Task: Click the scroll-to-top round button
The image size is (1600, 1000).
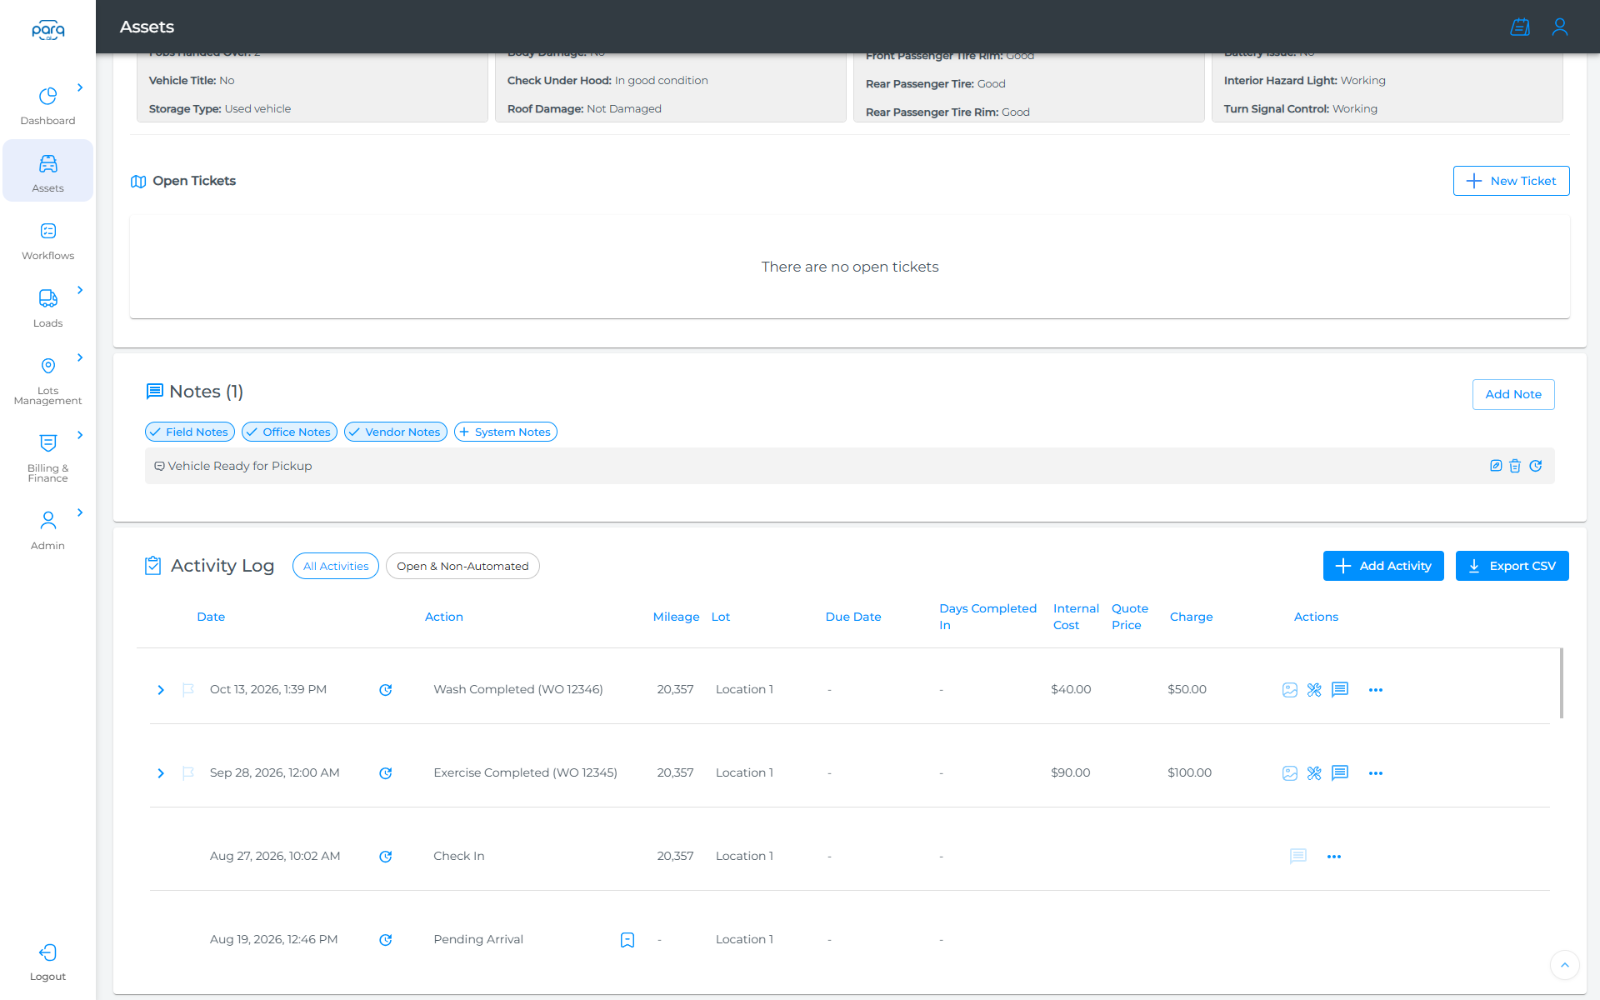Action: (1565, 965)
